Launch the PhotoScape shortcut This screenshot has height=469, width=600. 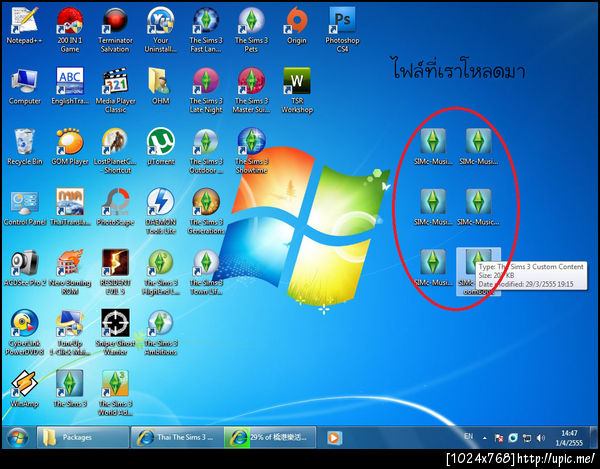click(x=115, y=208)
